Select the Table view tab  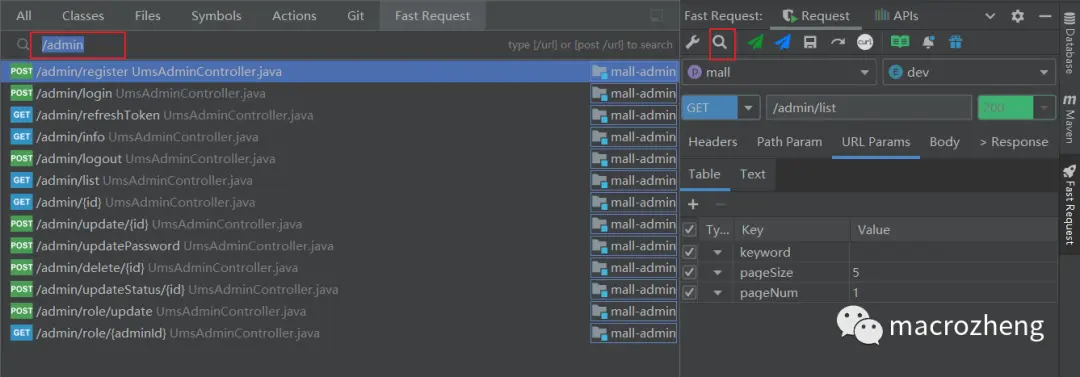pos(704,174)
